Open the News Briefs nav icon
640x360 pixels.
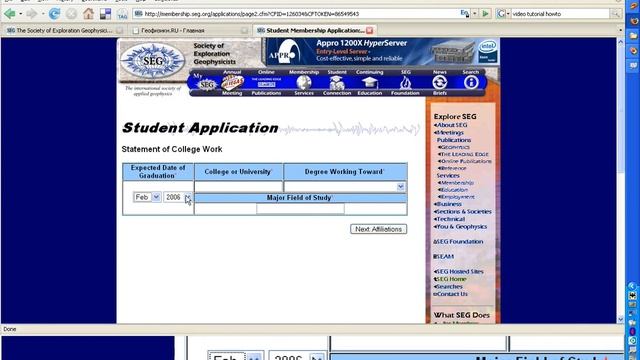[440, 82]
